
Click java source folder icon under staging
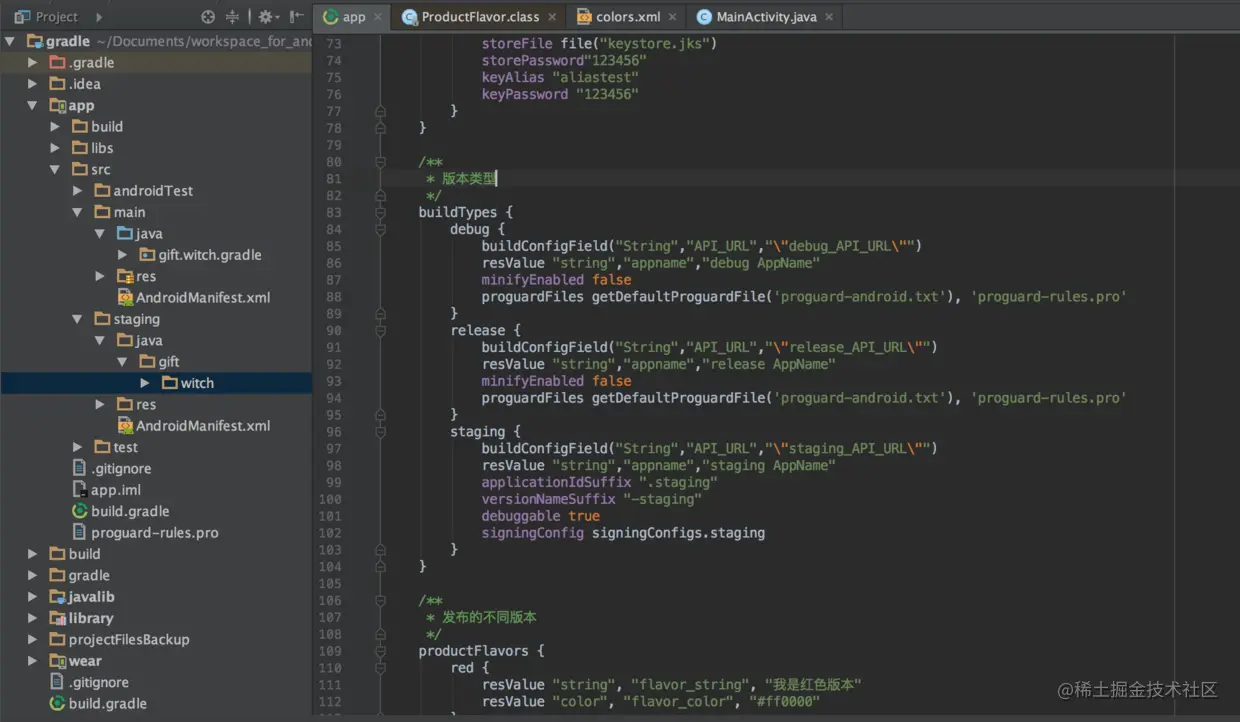click(125, 340)
